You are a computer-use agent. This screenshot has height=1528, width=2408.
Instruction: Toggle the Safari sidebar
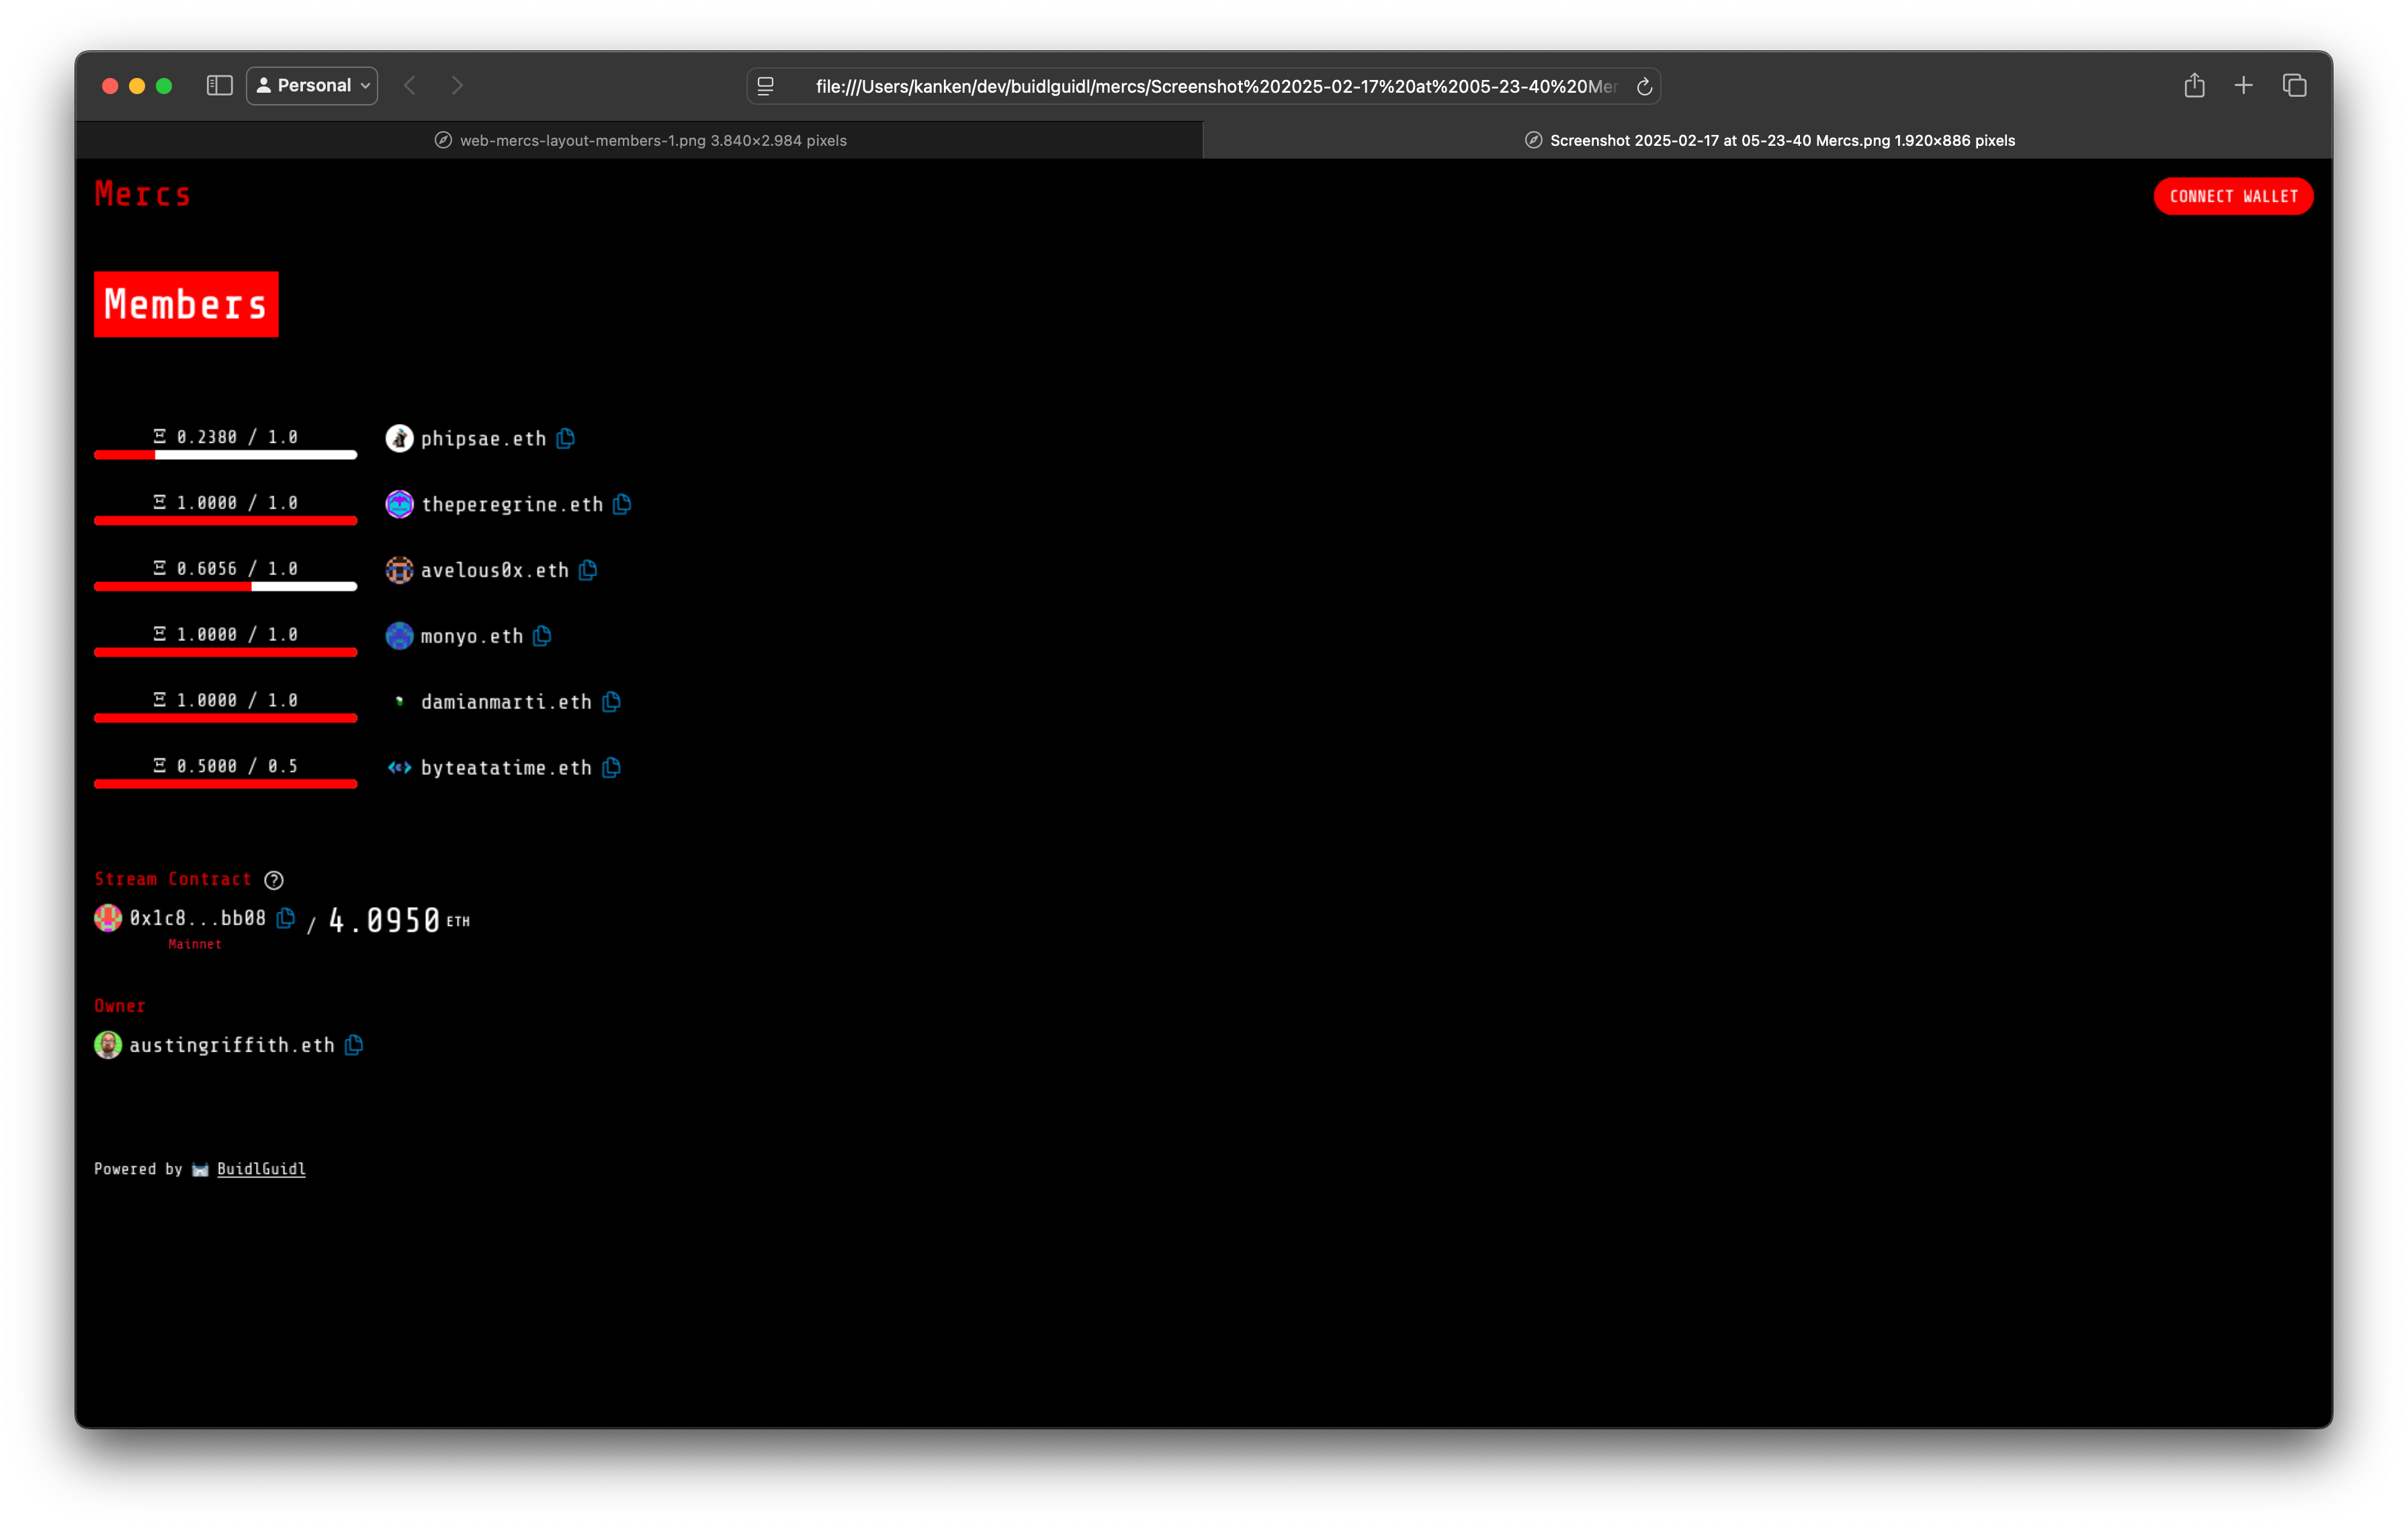click(x=218, y=85)
